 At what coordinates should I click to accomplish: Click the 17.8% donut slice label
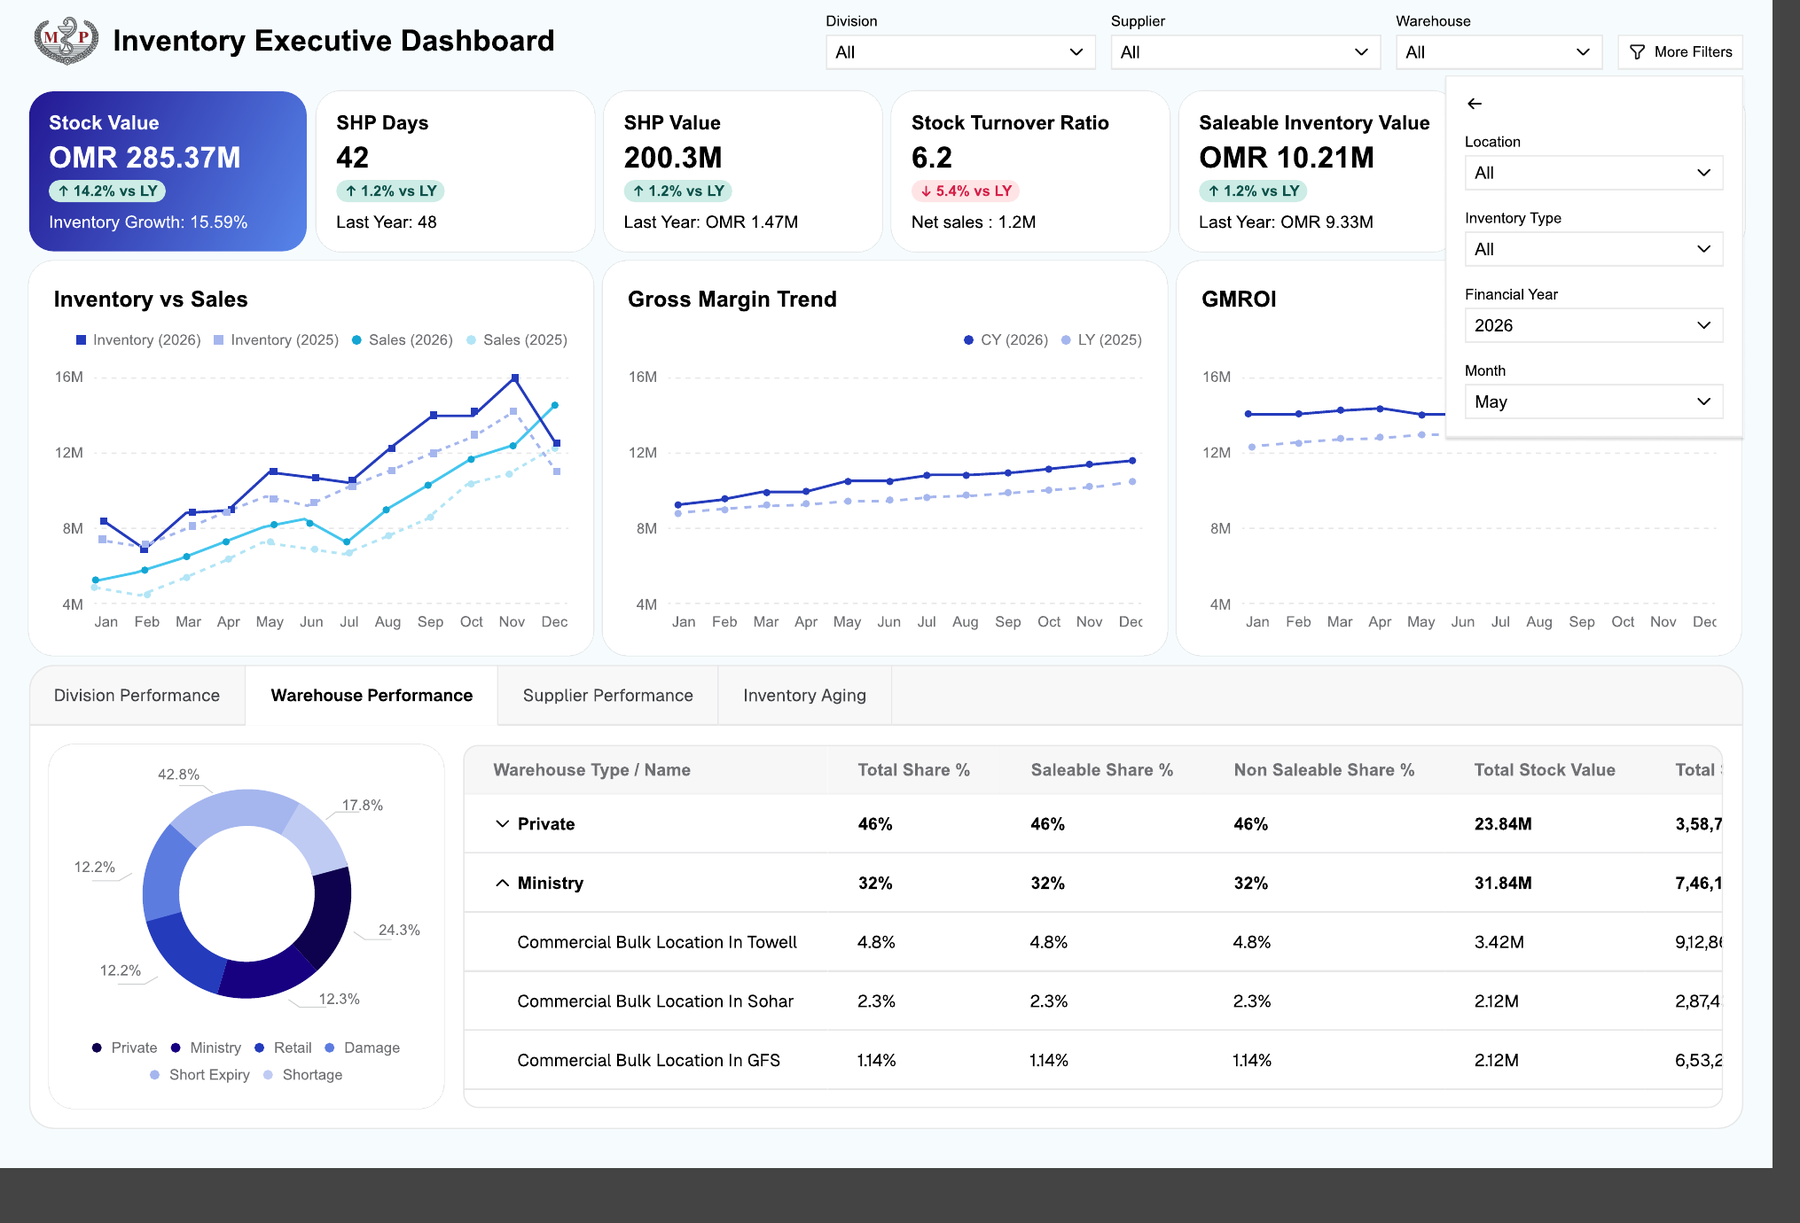click(x=362, y=805)
